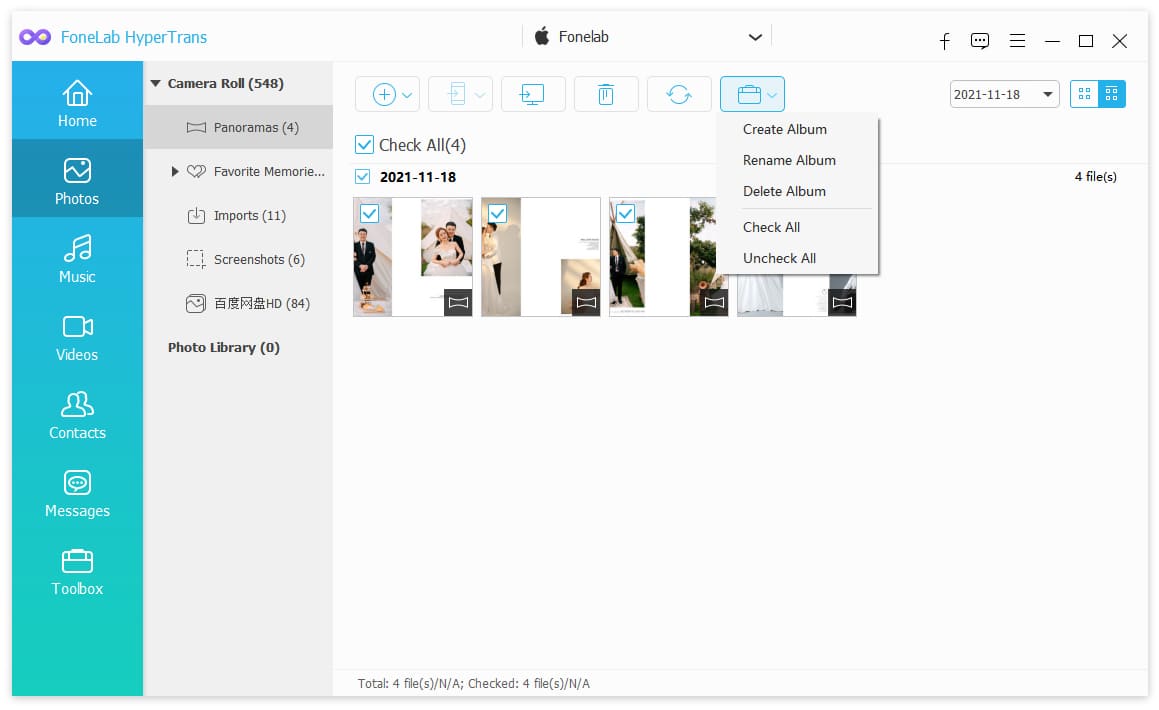Screen dimensions: 1159x710
Task: Select the second panorama photo thumbnail
Action: [x=540, y=257]
